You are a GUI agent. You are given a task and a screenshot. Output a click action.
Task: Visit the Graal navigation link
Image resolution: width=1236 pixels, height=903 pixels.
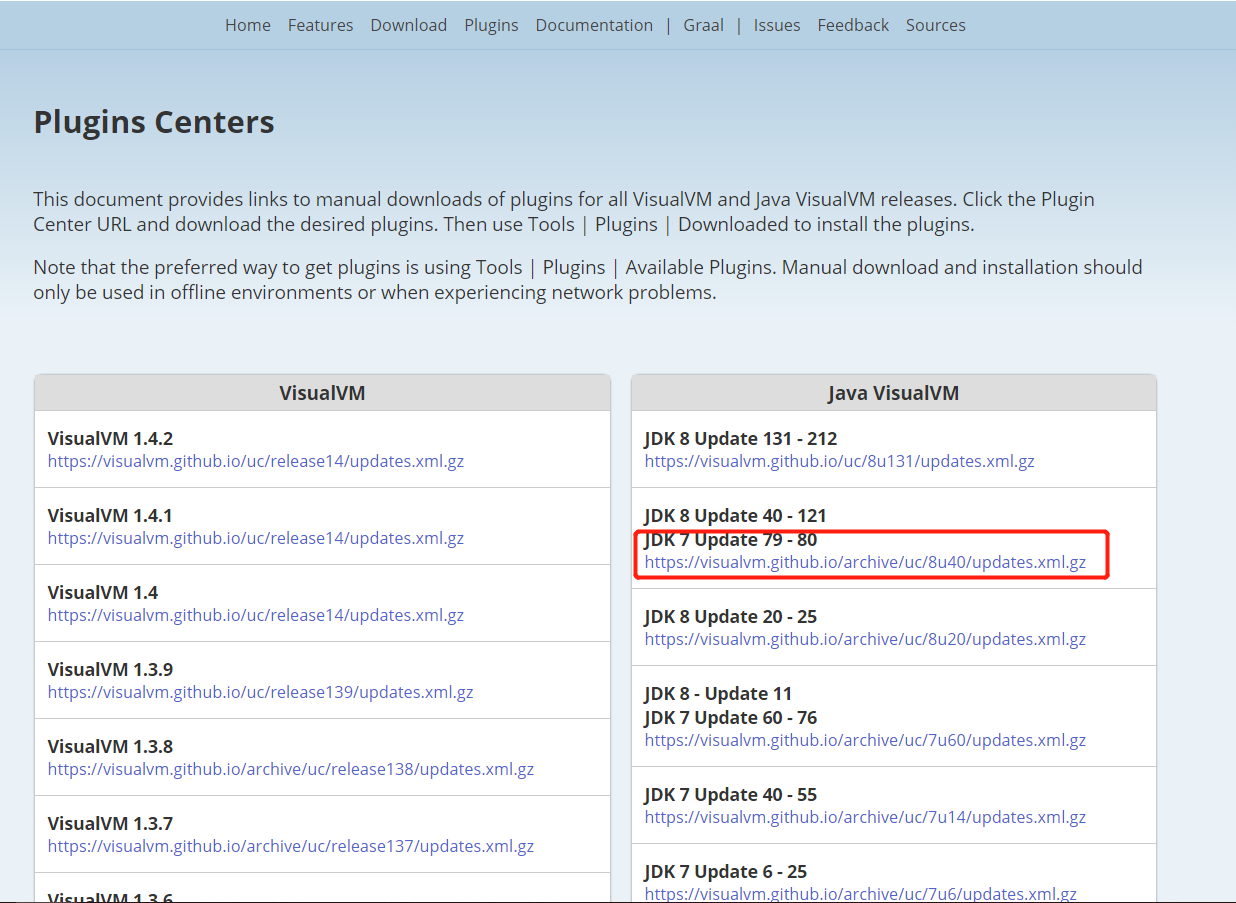click(703, 25)
